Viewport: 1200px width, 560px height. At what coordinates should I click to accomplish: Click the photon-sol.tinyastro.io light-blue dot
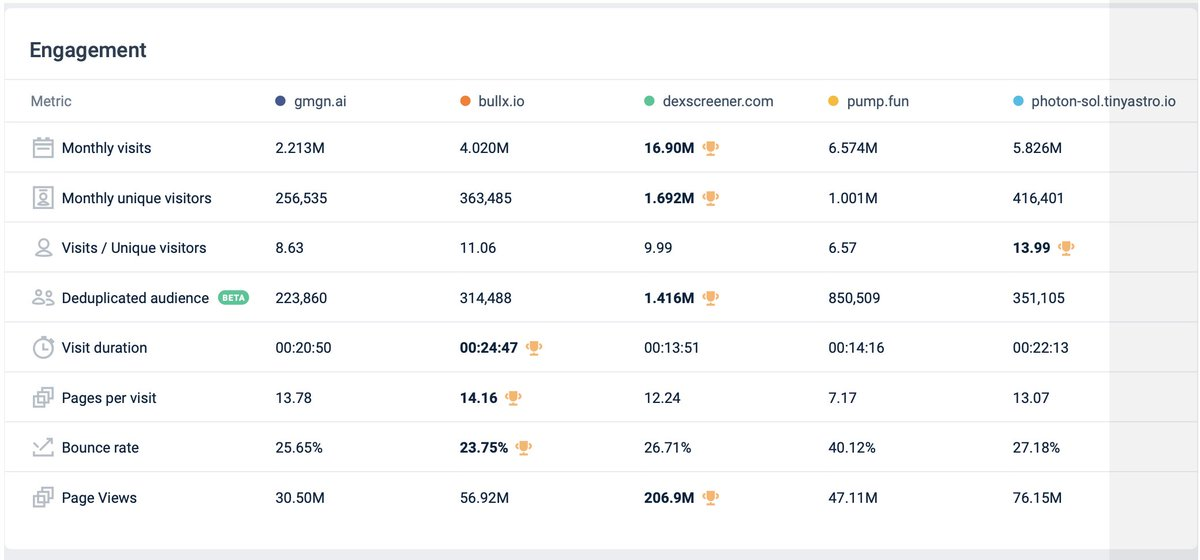click(1018, 101)
